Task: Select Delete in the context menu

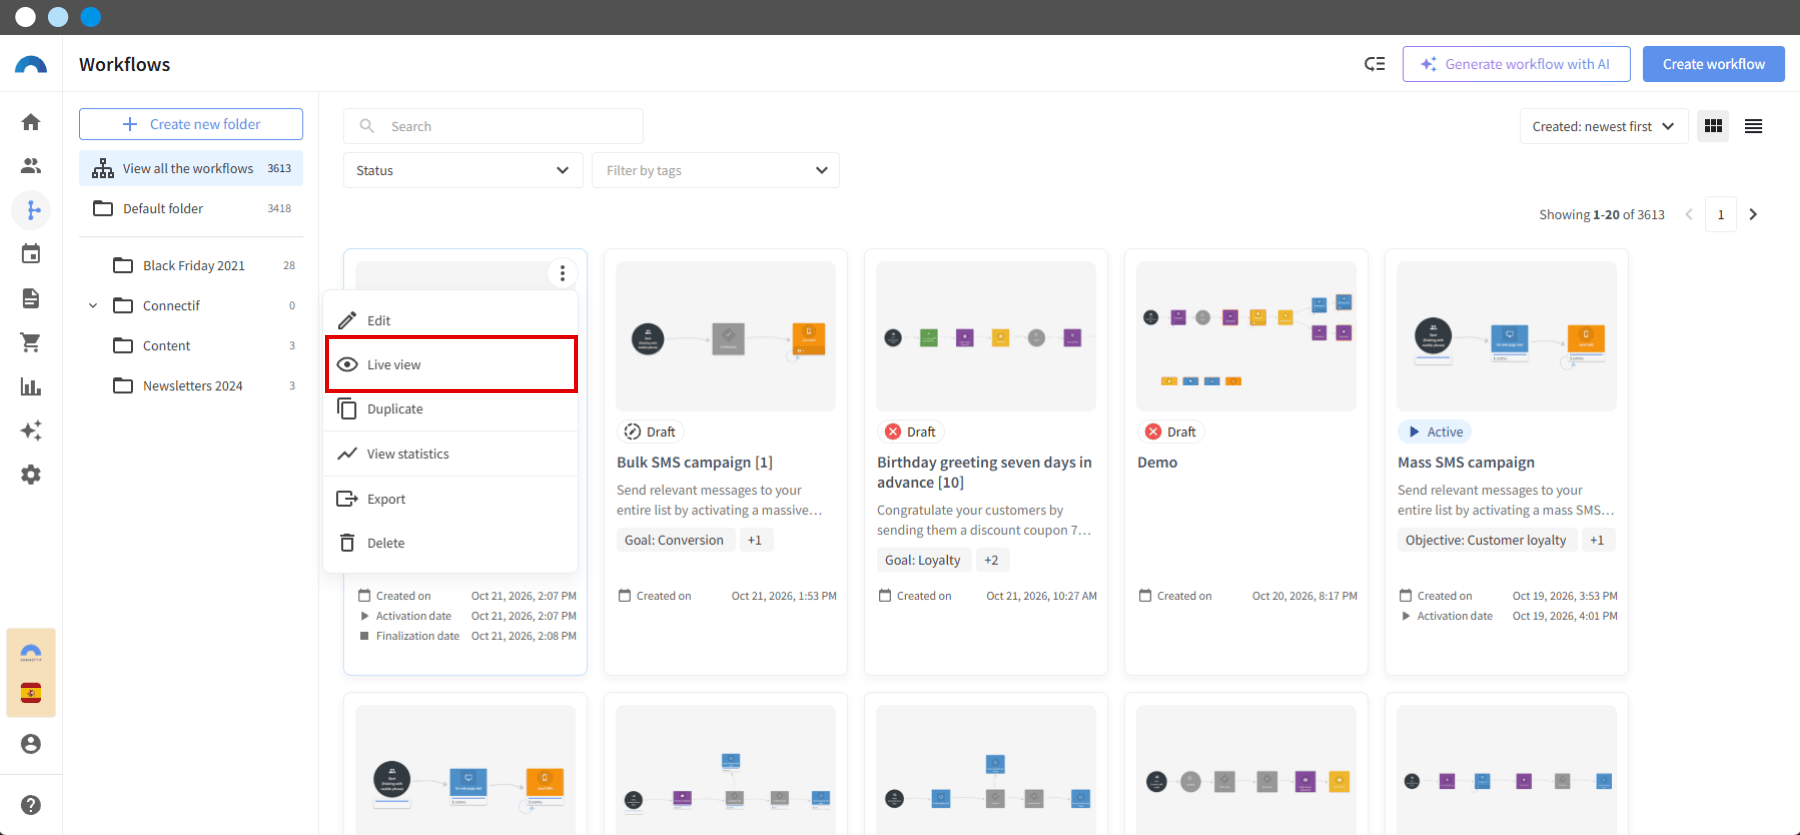Action: coord(451,543)
